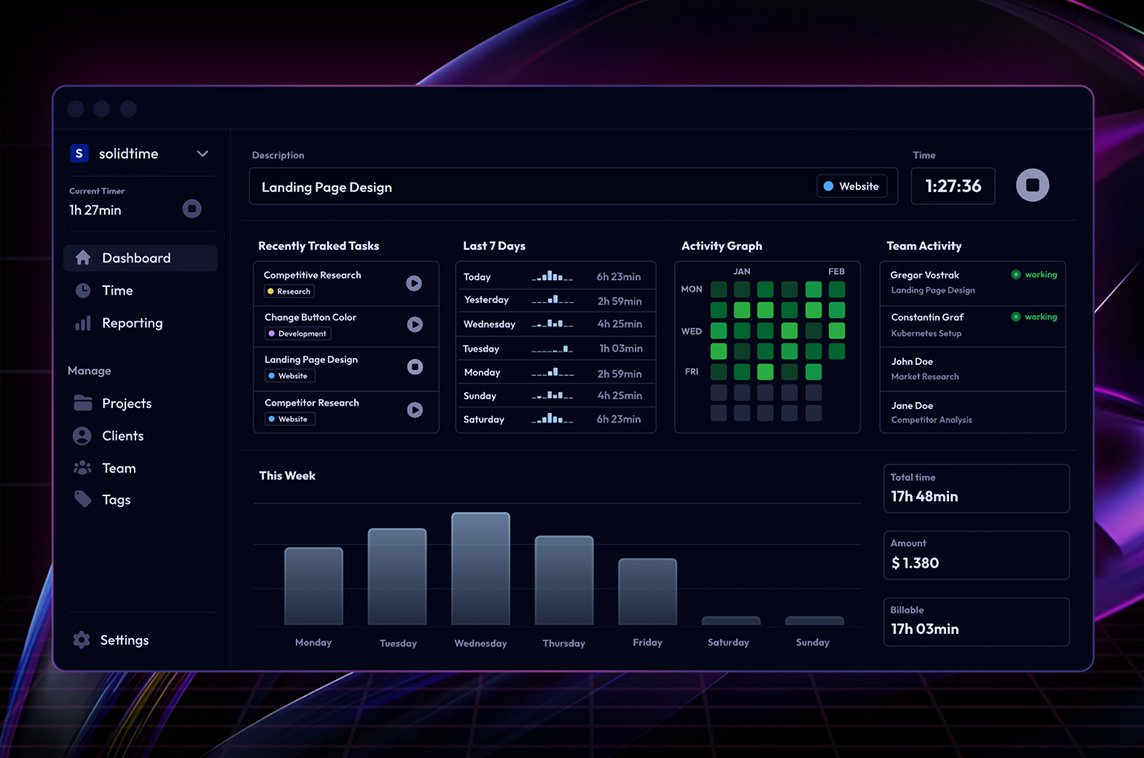Open Jane Doe Competitor Analysis entry
Screen dimensions: 1144x758
(973, 412)
